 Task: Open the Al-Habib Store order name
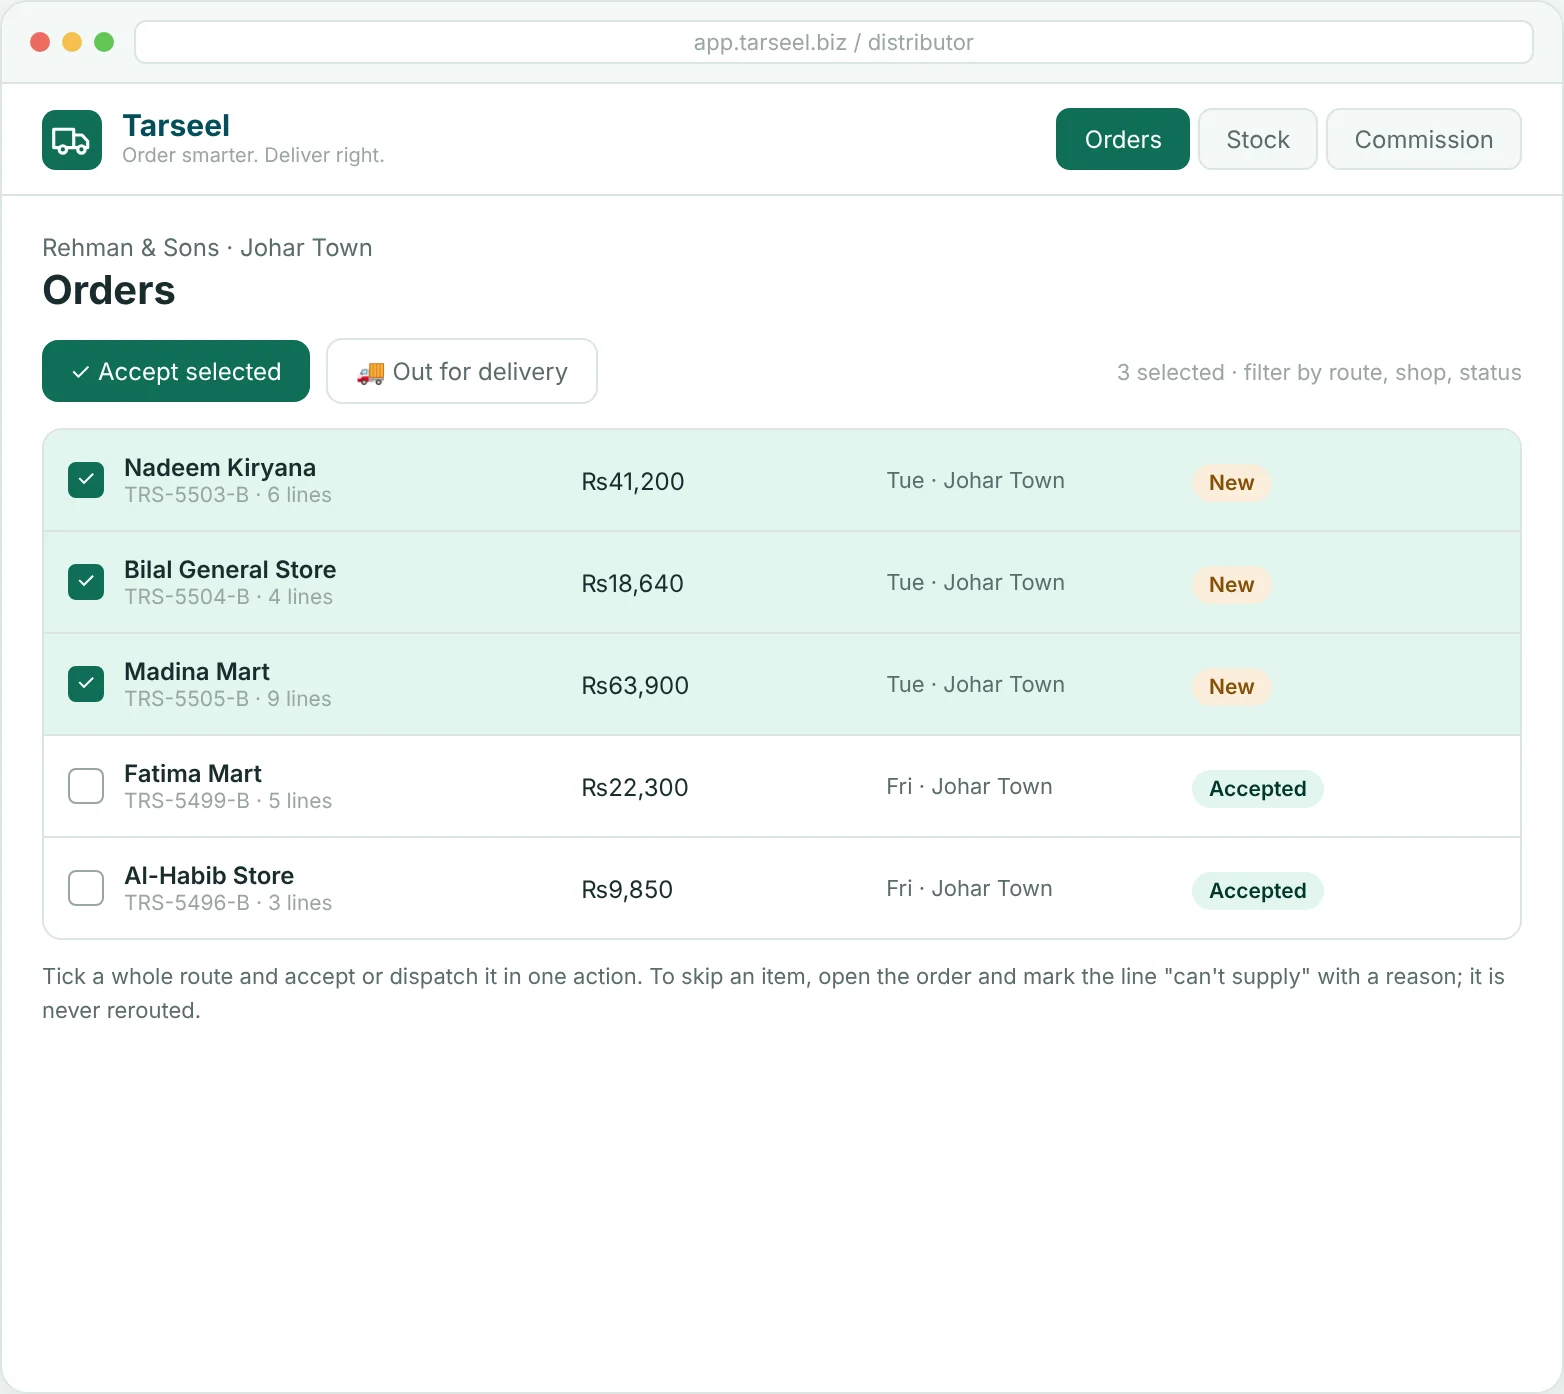209,876
